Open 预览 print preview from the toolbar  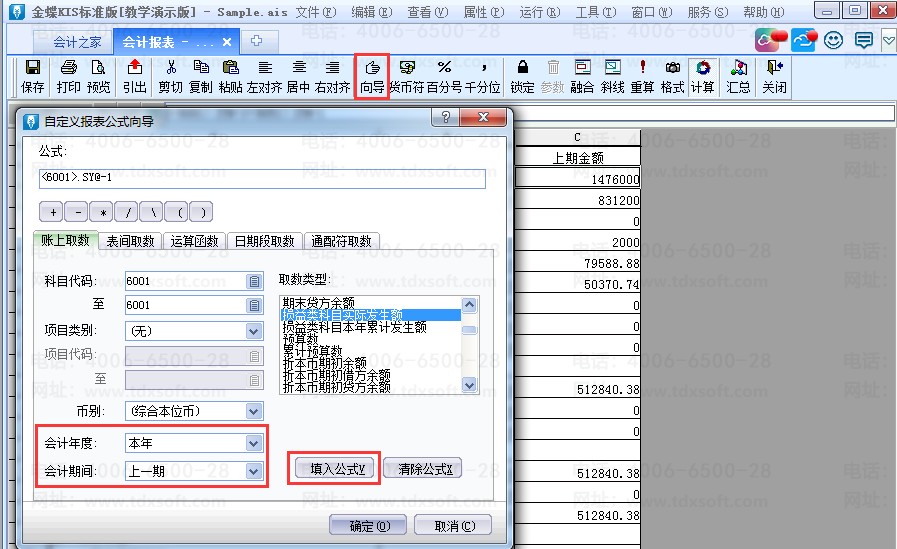(99, 76)
